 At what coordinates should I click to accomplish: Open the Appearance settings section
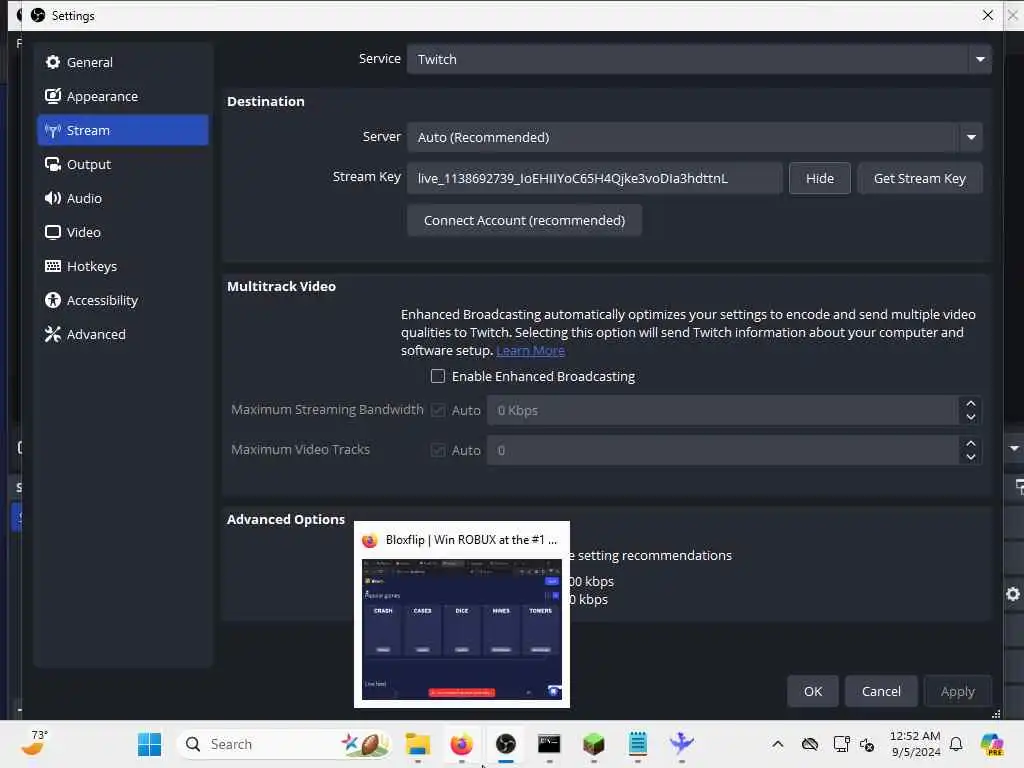click(123, 96)
